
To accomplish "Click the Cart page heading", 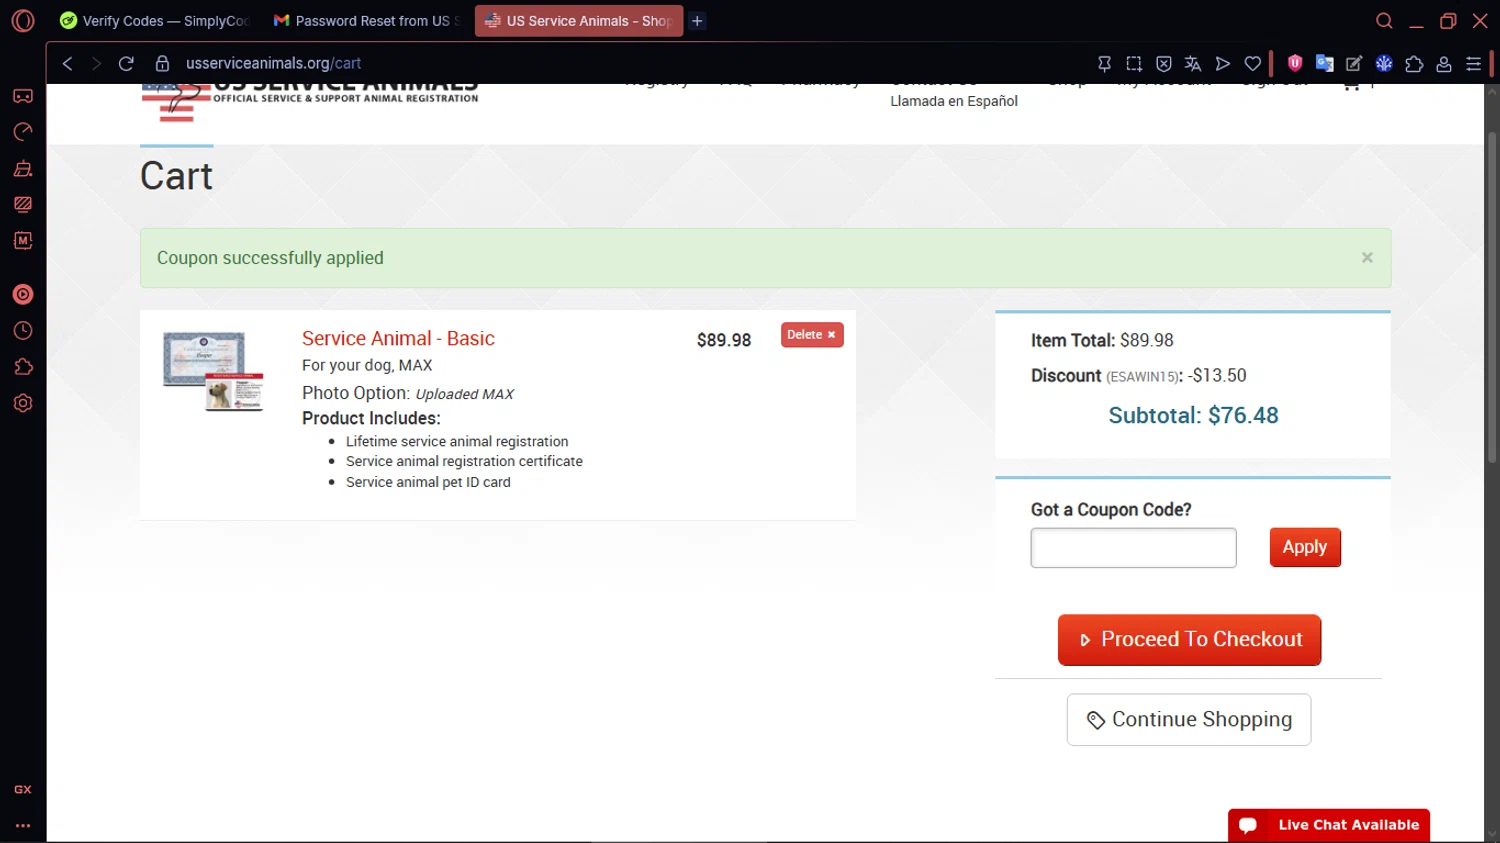I will point(176,176).
